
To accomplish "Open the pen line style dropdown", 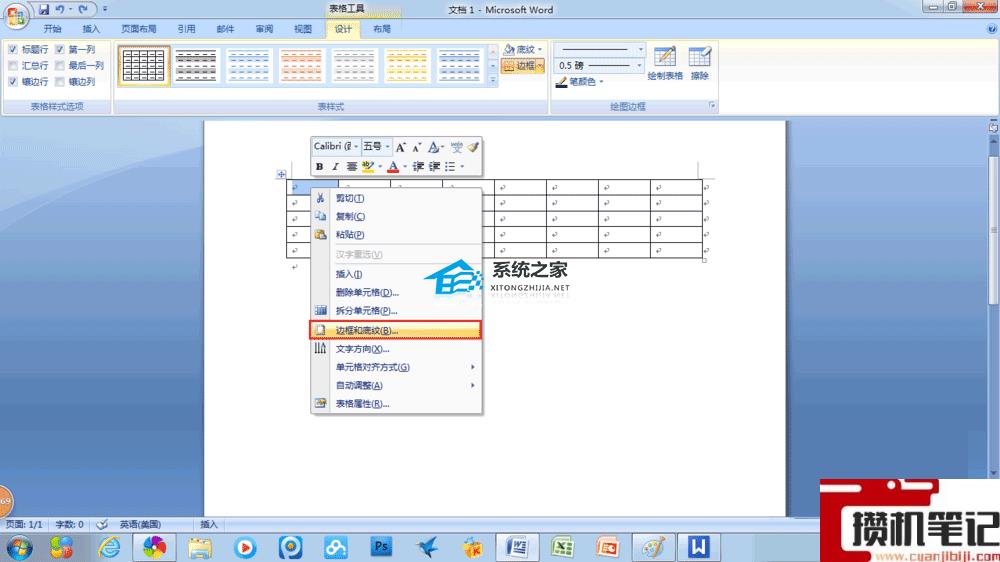I will [x=640, y=49].
